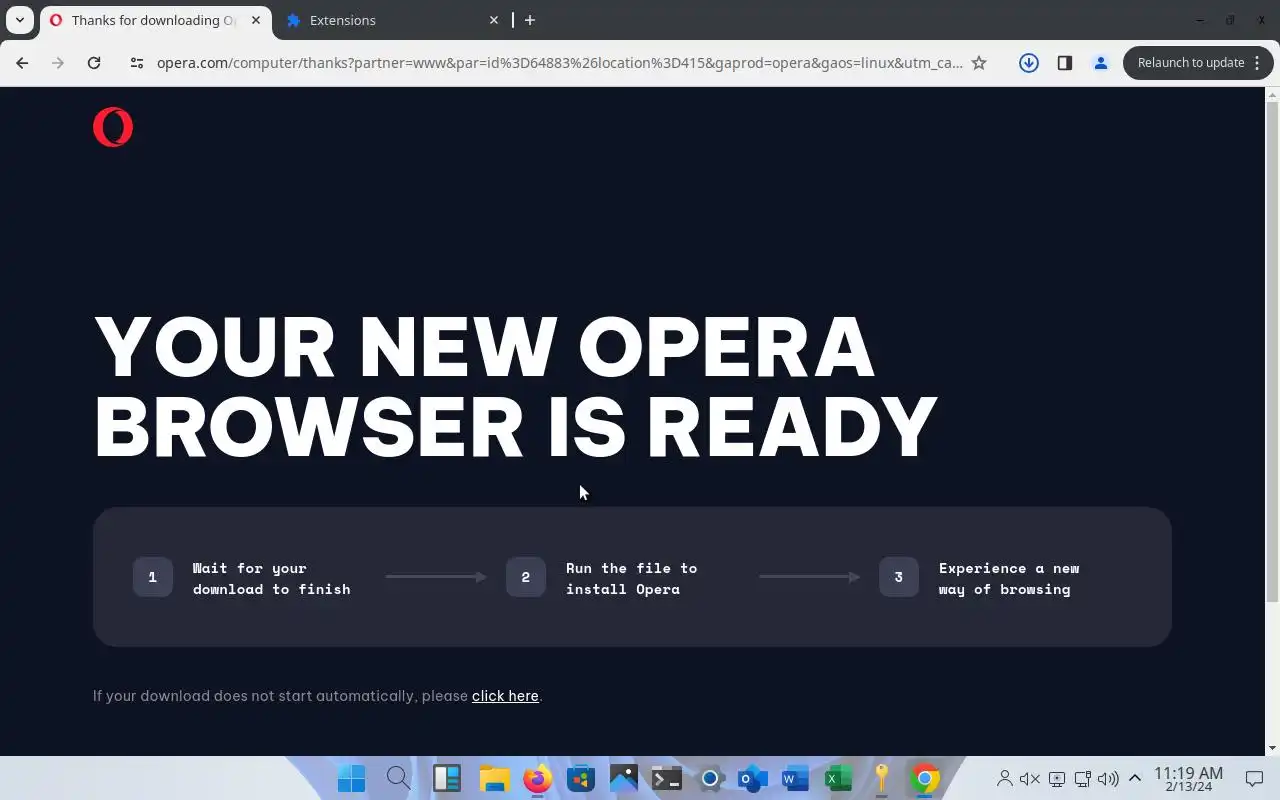Click the scrollbar up arrow
Screen dimensions: 1280x800
coord(1272,96)
